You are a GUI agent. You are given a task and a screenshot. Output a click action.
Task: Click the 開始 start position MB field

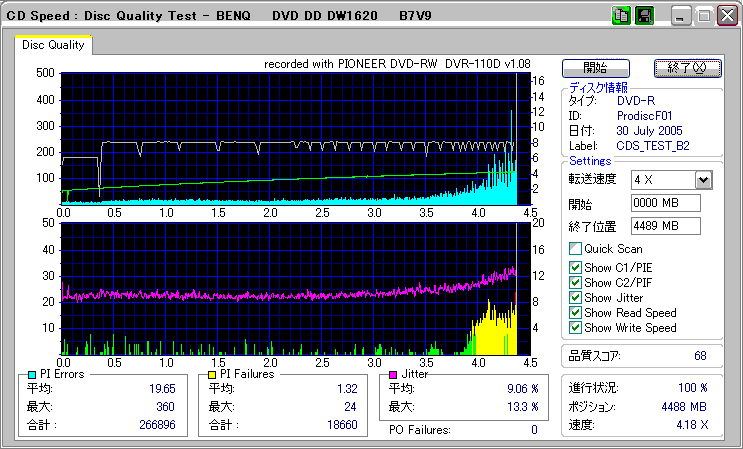[665, 204]
